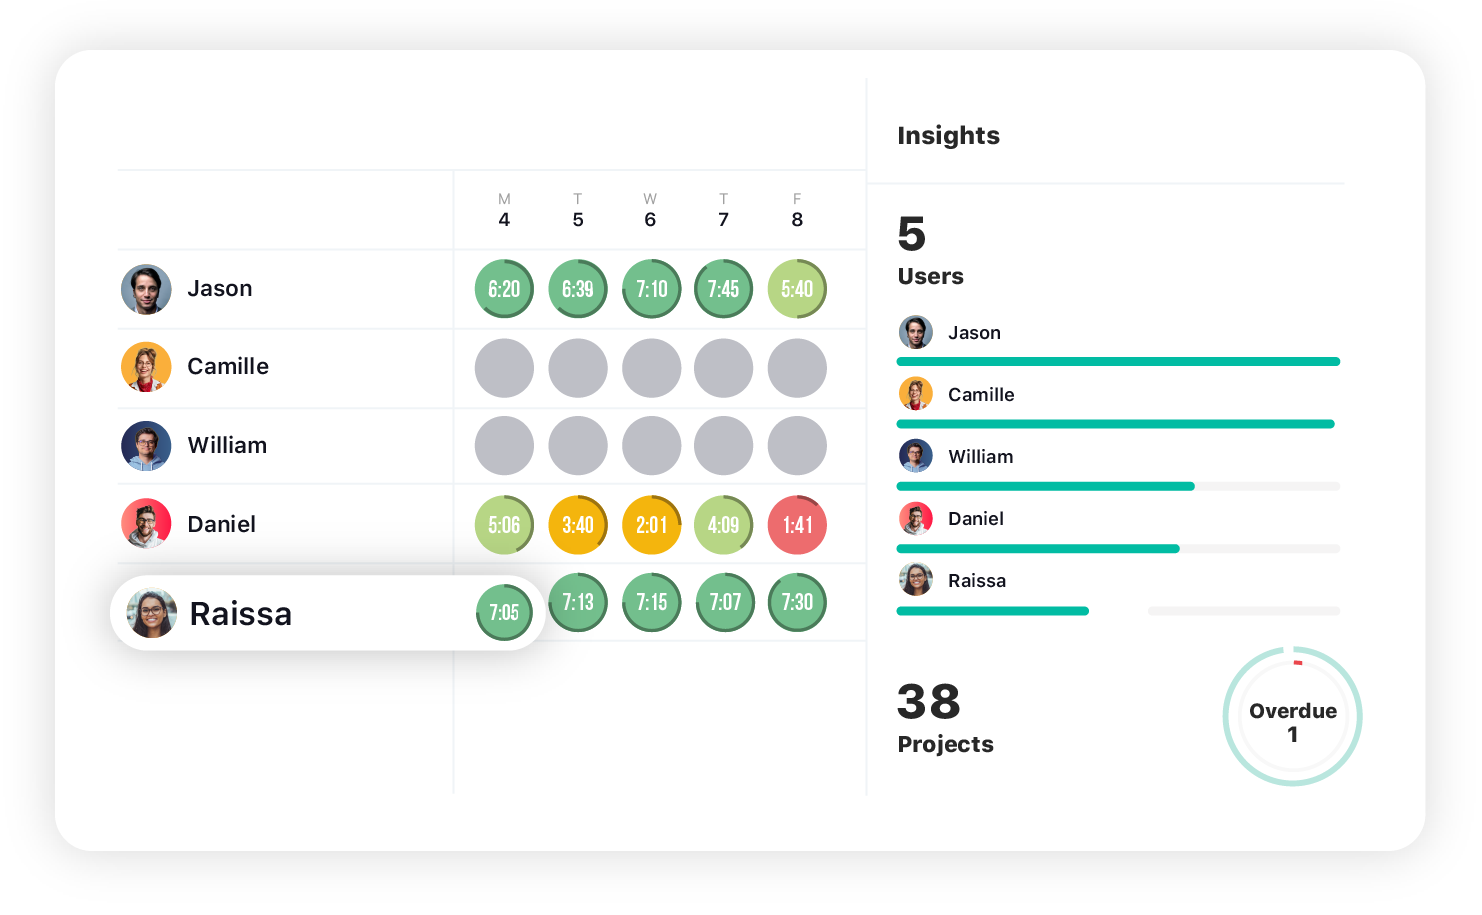Click Jason's 6:20 Monday time circle
Screen dimensions: 1482x915
(x=504, y=289)
